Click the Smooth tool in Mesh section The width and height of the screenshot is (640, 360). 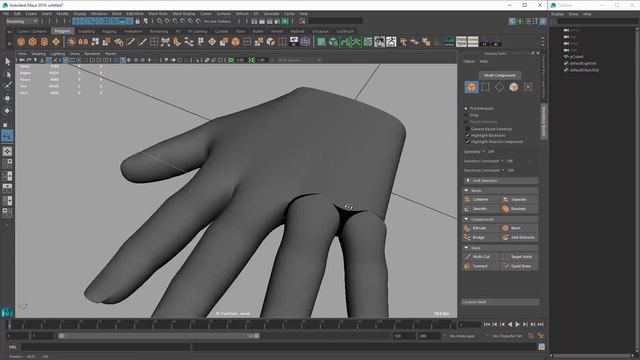481,209
